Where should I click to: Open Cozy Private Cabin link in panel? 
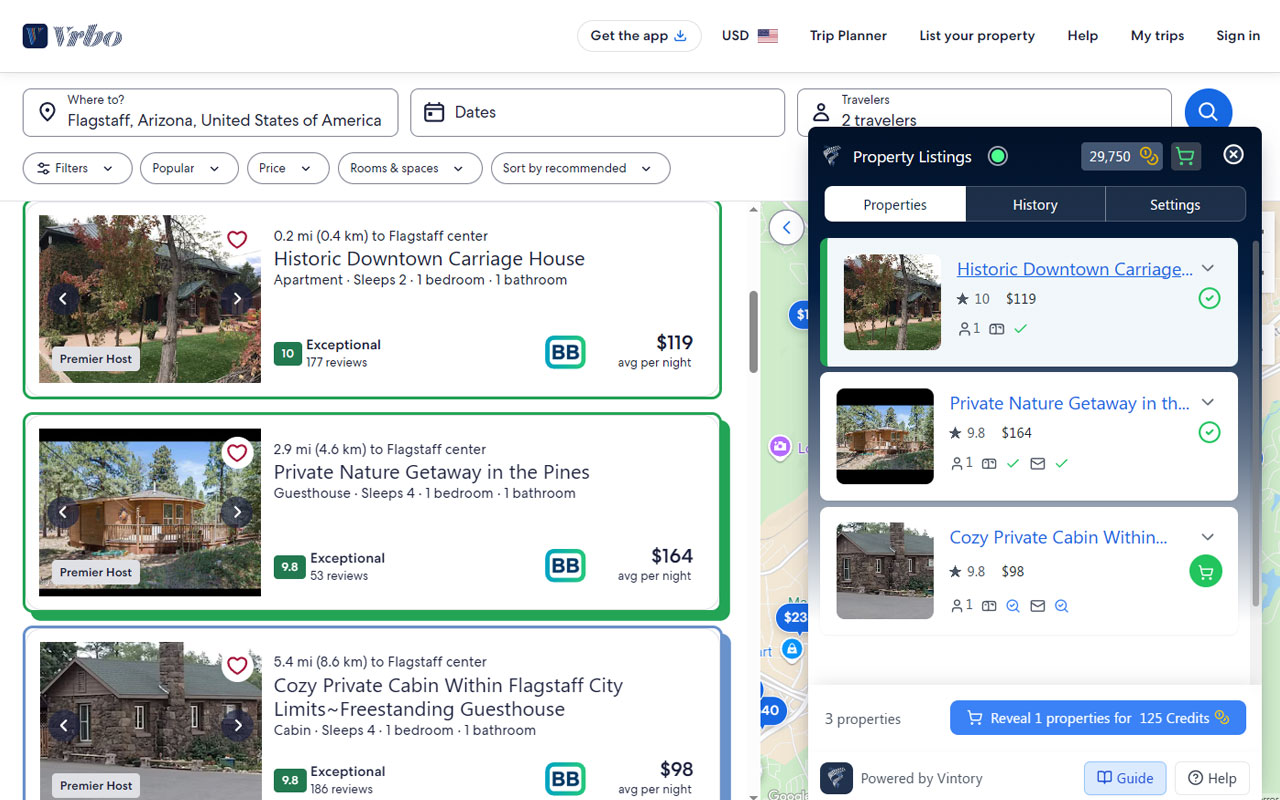[1058, 537]
